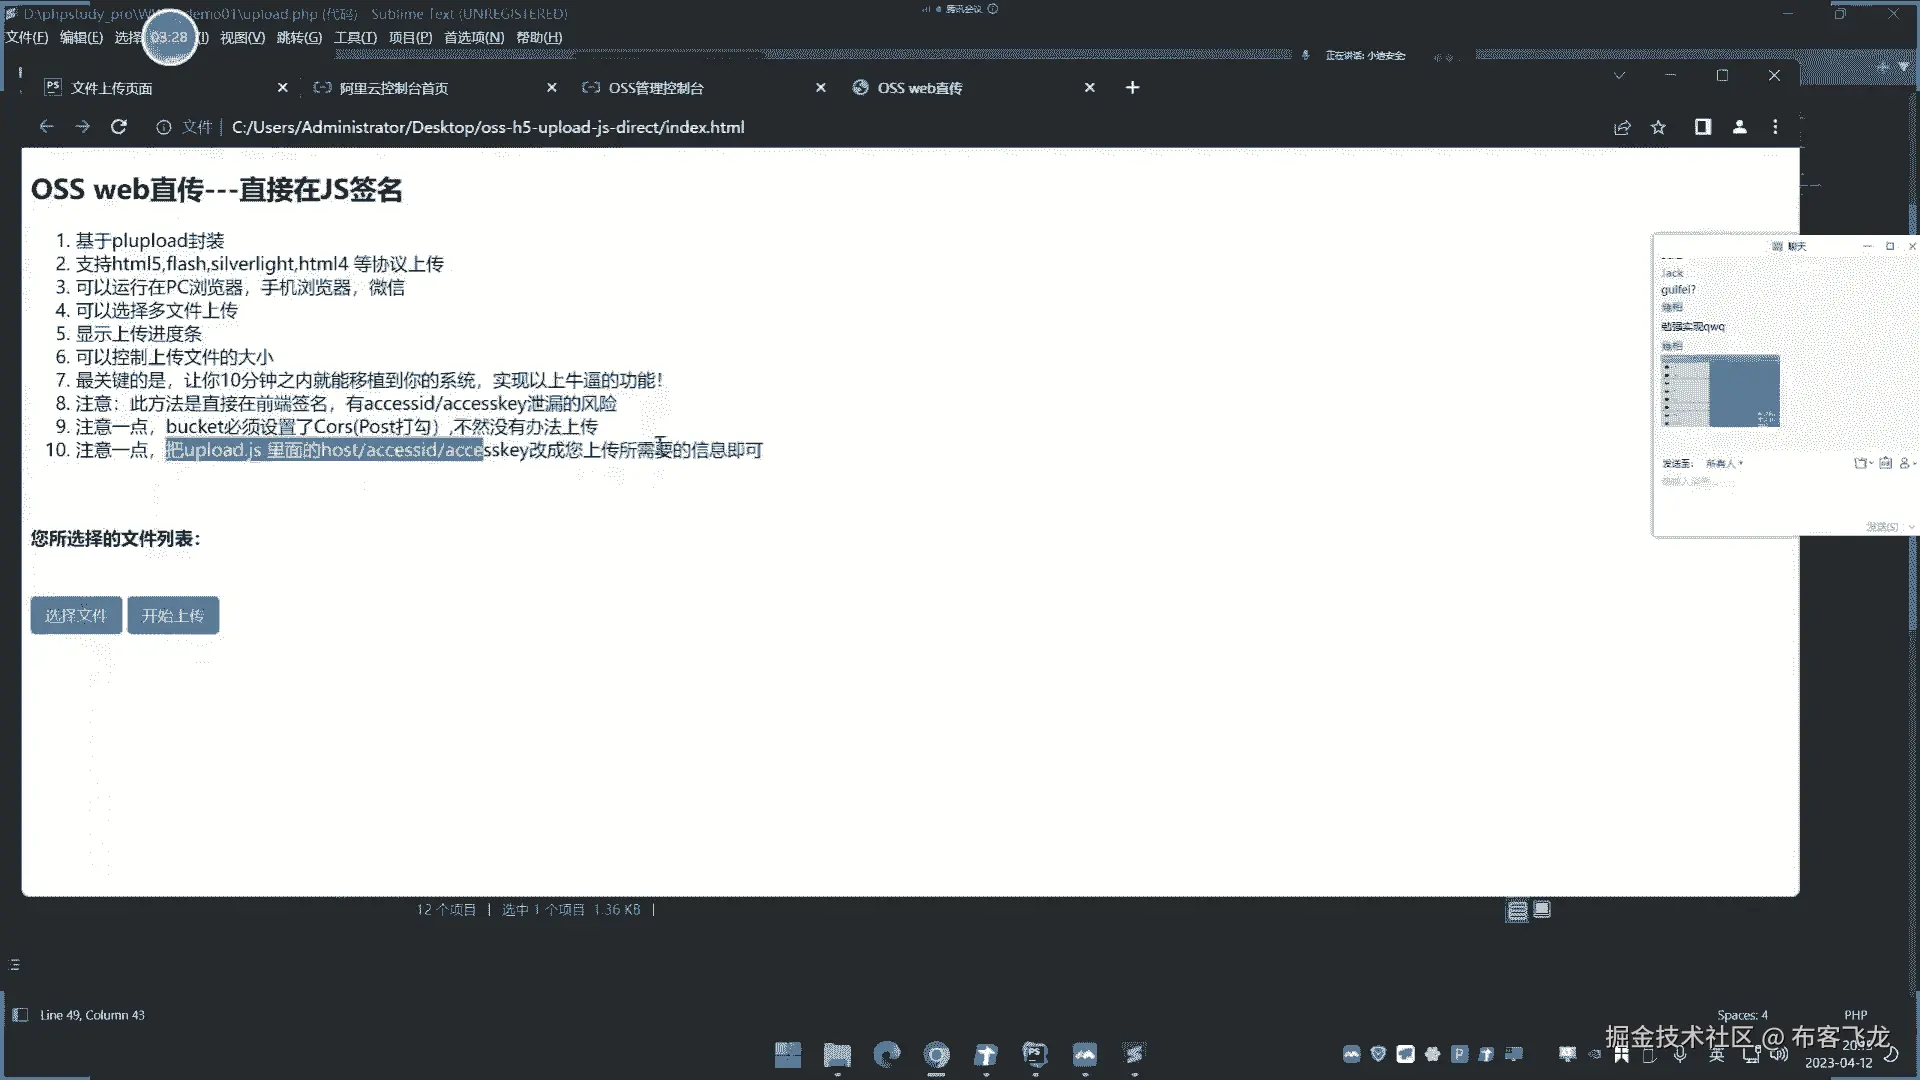Click the Edge icon in the taskbar
The image size is (1920, 1080).
[886, 1054]
